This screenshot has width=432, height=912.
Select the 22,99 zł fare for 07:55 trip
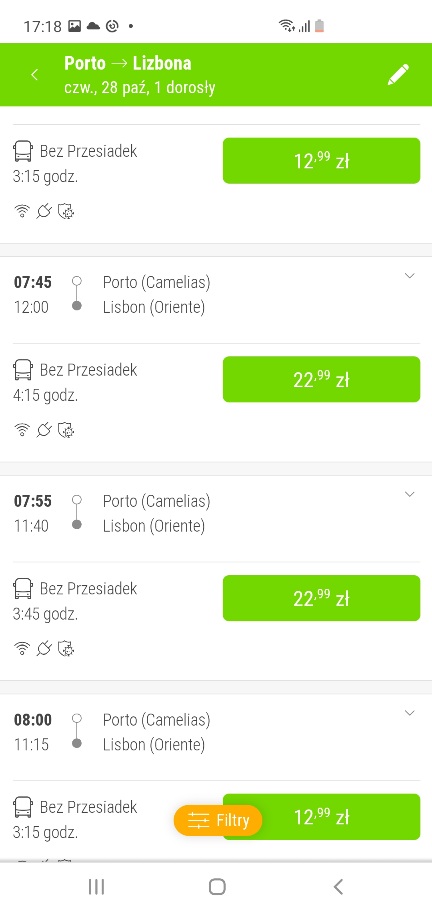322,598
